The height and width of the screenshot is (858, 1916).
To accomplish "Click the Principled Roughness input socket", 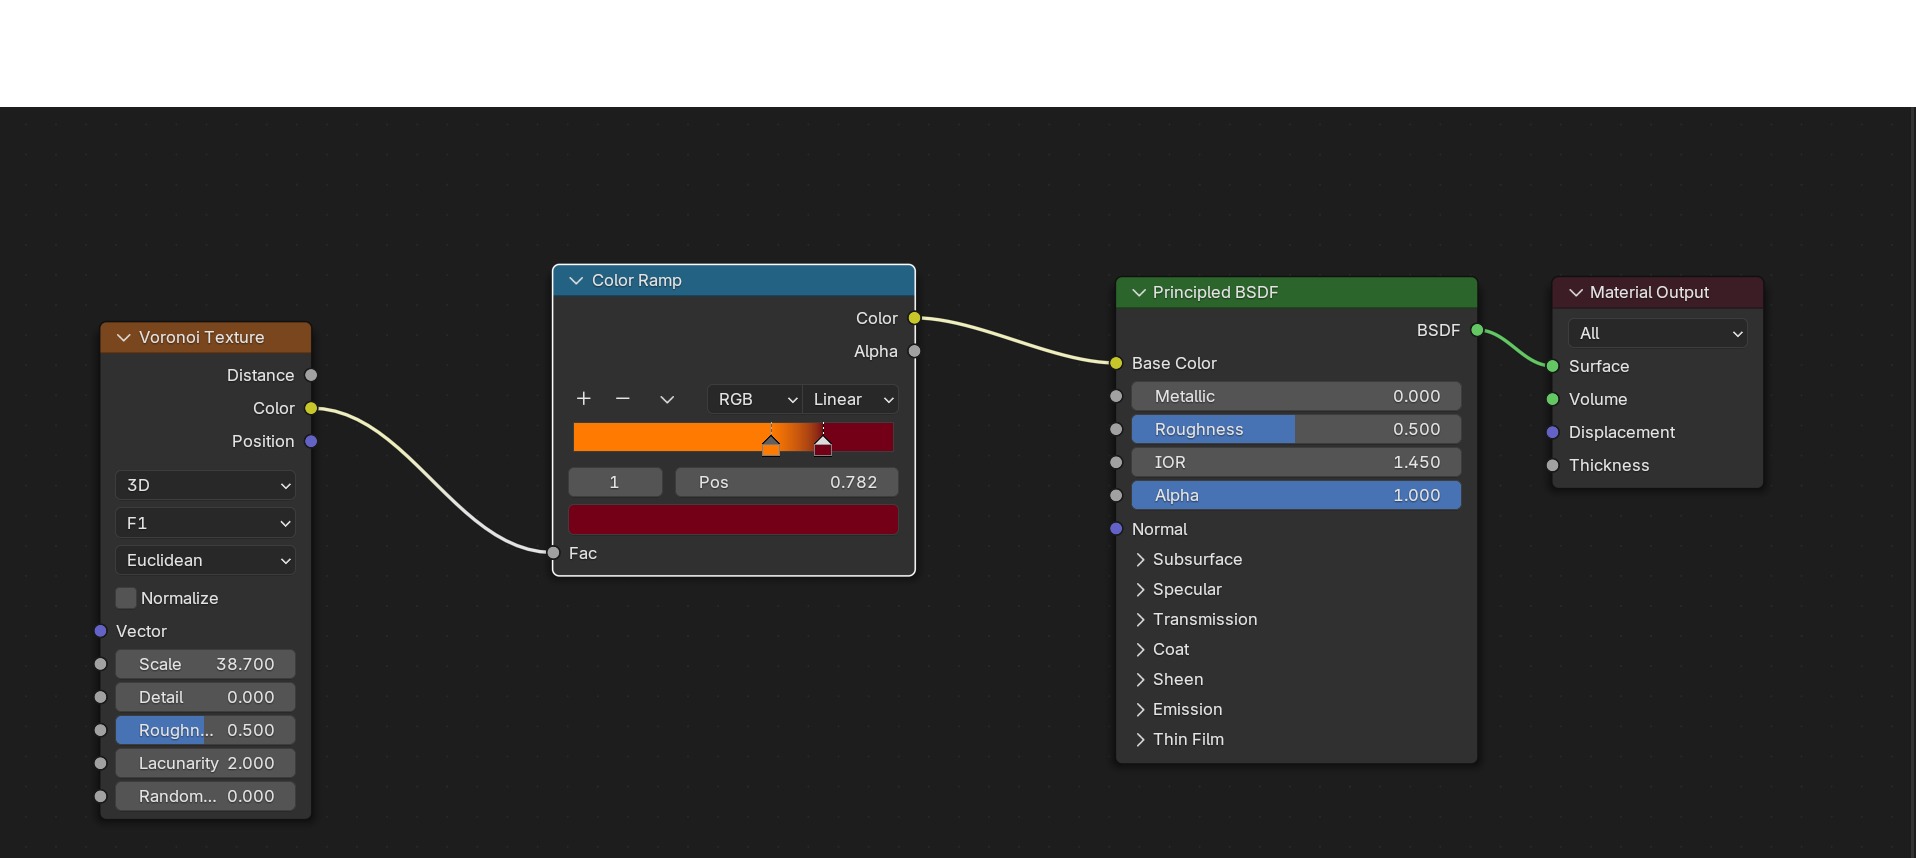I will point(1116,429).
